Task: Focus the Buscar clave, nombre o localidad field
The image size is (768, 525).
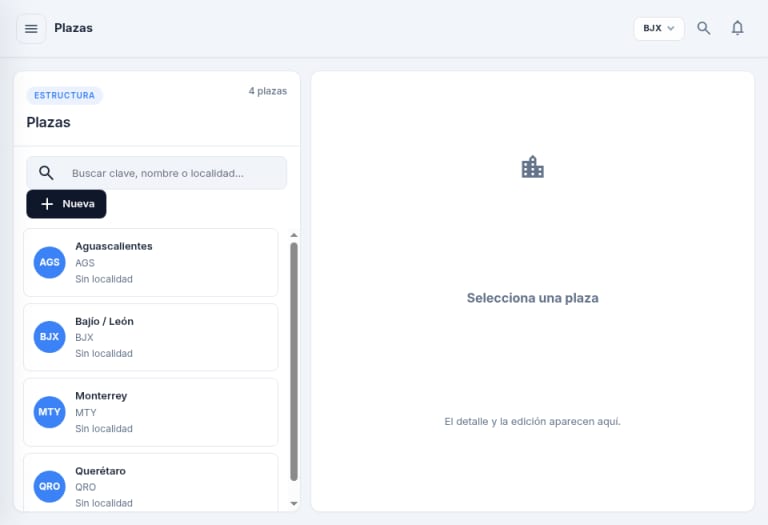Action: (156, 173)
